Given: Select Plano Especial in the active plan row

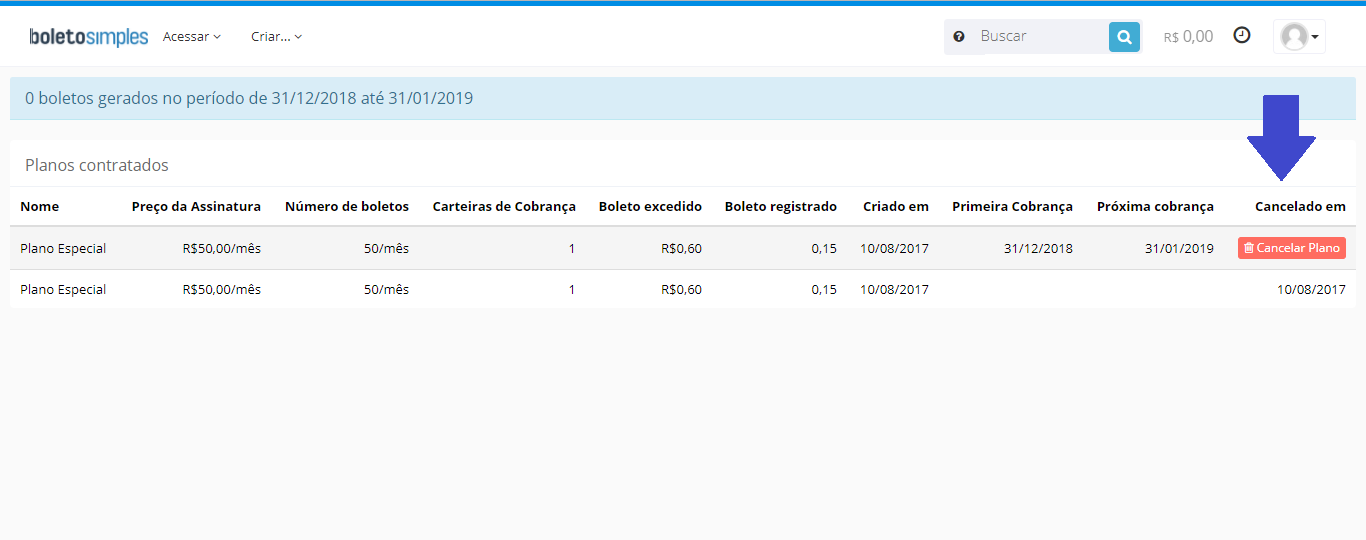Looking at the screenshot, I should [63, 248].
